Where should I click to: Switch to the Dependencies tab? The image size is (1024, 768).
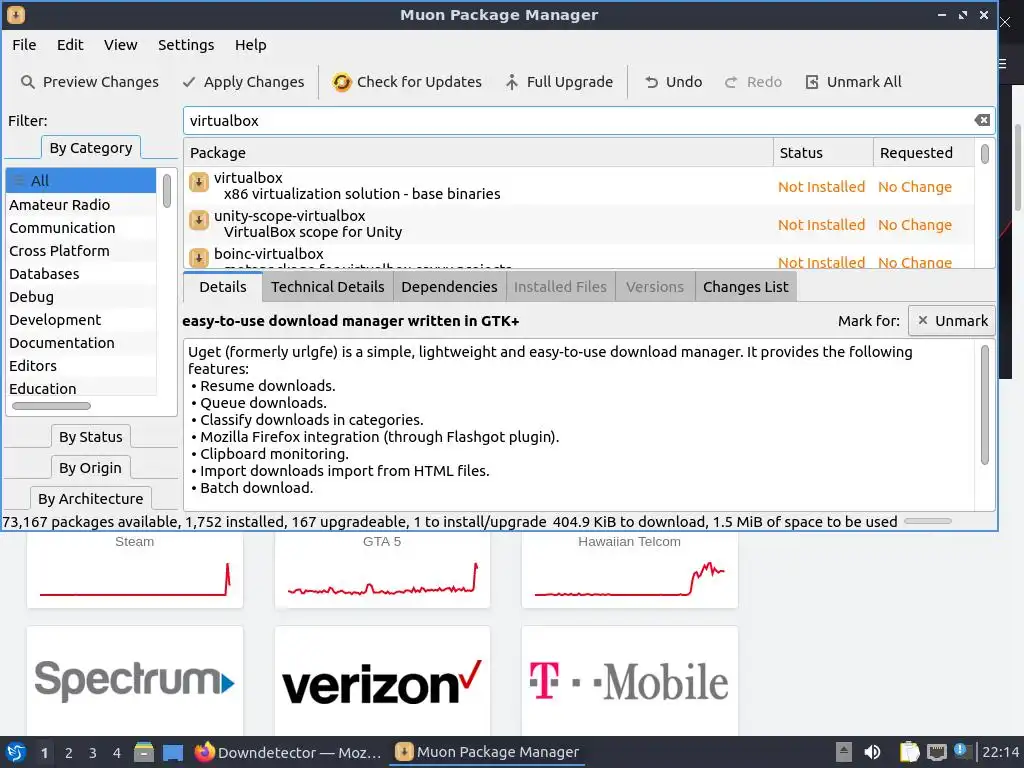(x=449, y=287)
